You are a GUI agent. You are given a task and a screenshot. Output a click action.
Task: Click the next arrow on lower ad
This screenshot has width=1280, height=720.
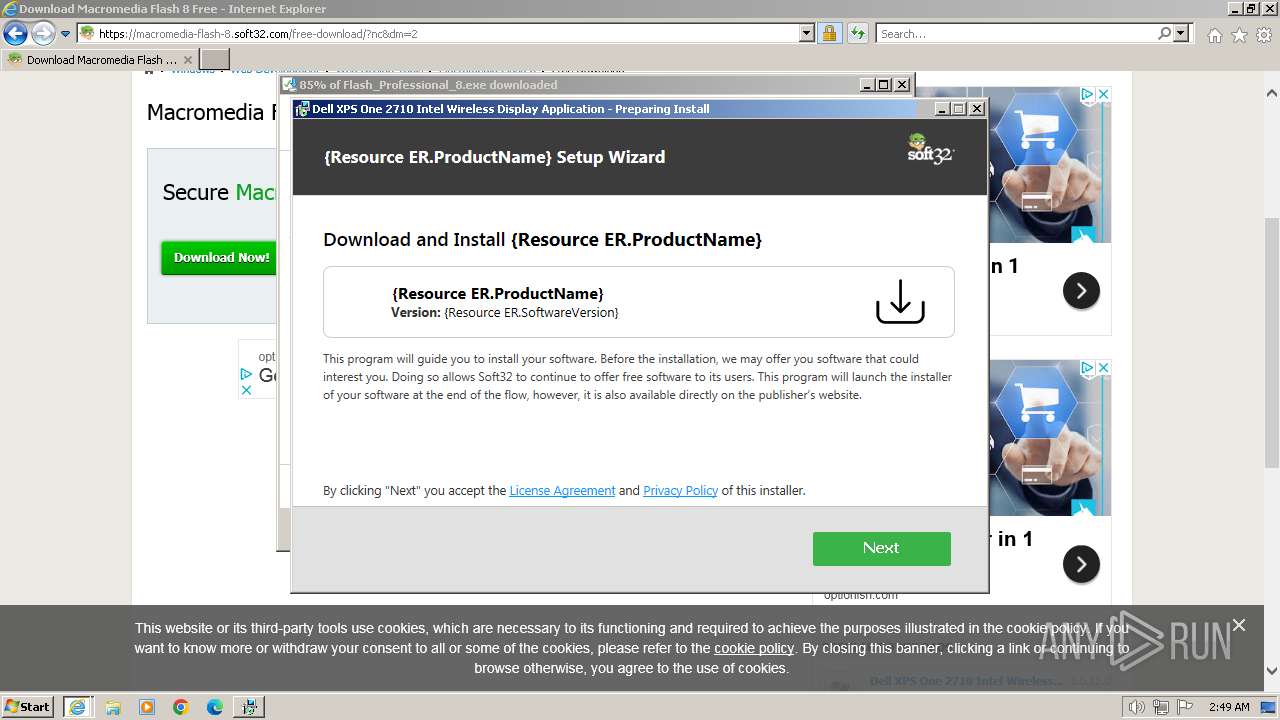pyautogui.click(x=1081, y=564)
